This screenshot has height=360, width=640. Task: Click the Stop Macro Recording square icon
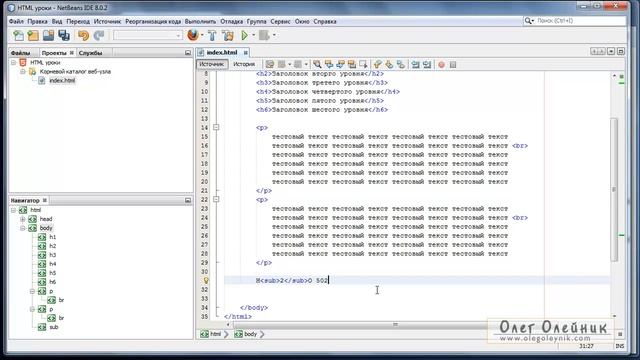(x=453, y=64)
